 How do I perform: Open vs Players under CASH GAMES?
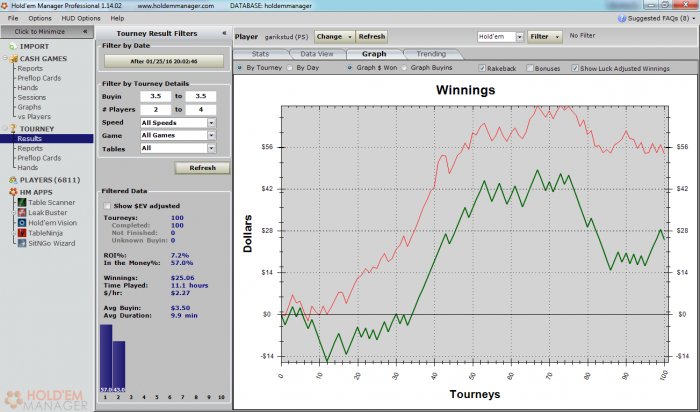[34, 117]
